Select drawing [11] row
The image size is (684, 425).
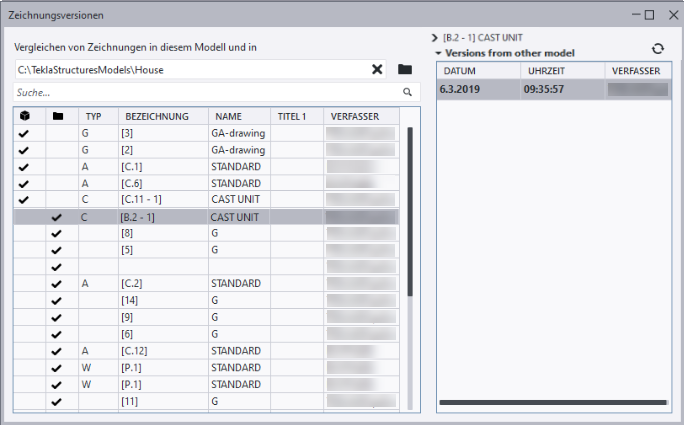coord(206,401)
